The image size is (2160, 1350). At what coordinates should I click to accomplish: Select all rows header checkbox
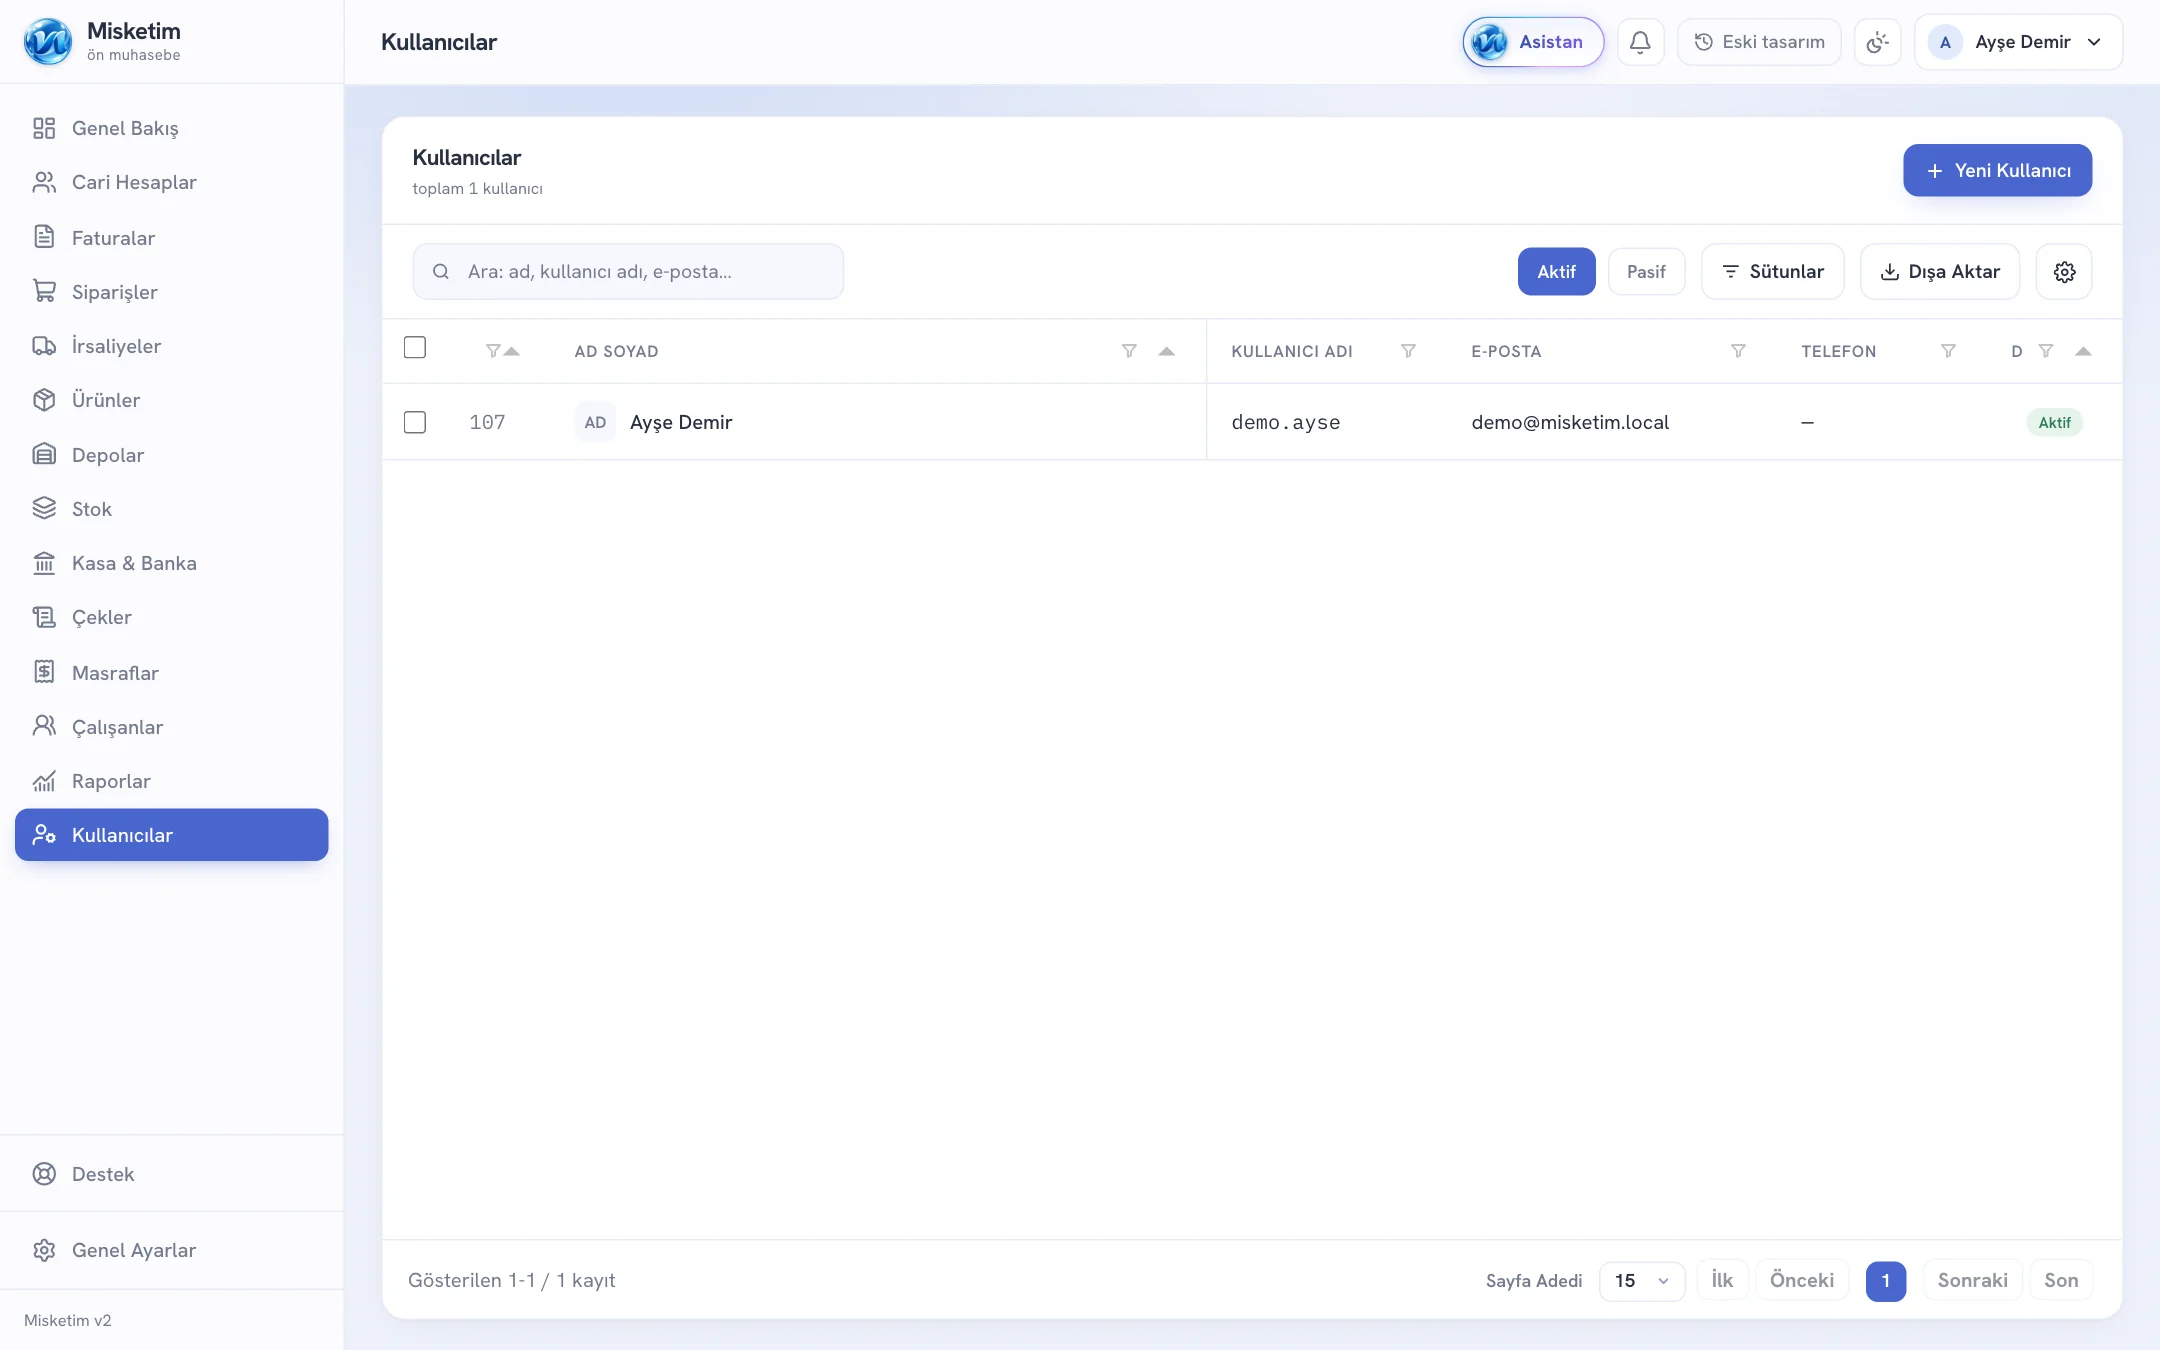pyautogui.click(x=415, y=347)
